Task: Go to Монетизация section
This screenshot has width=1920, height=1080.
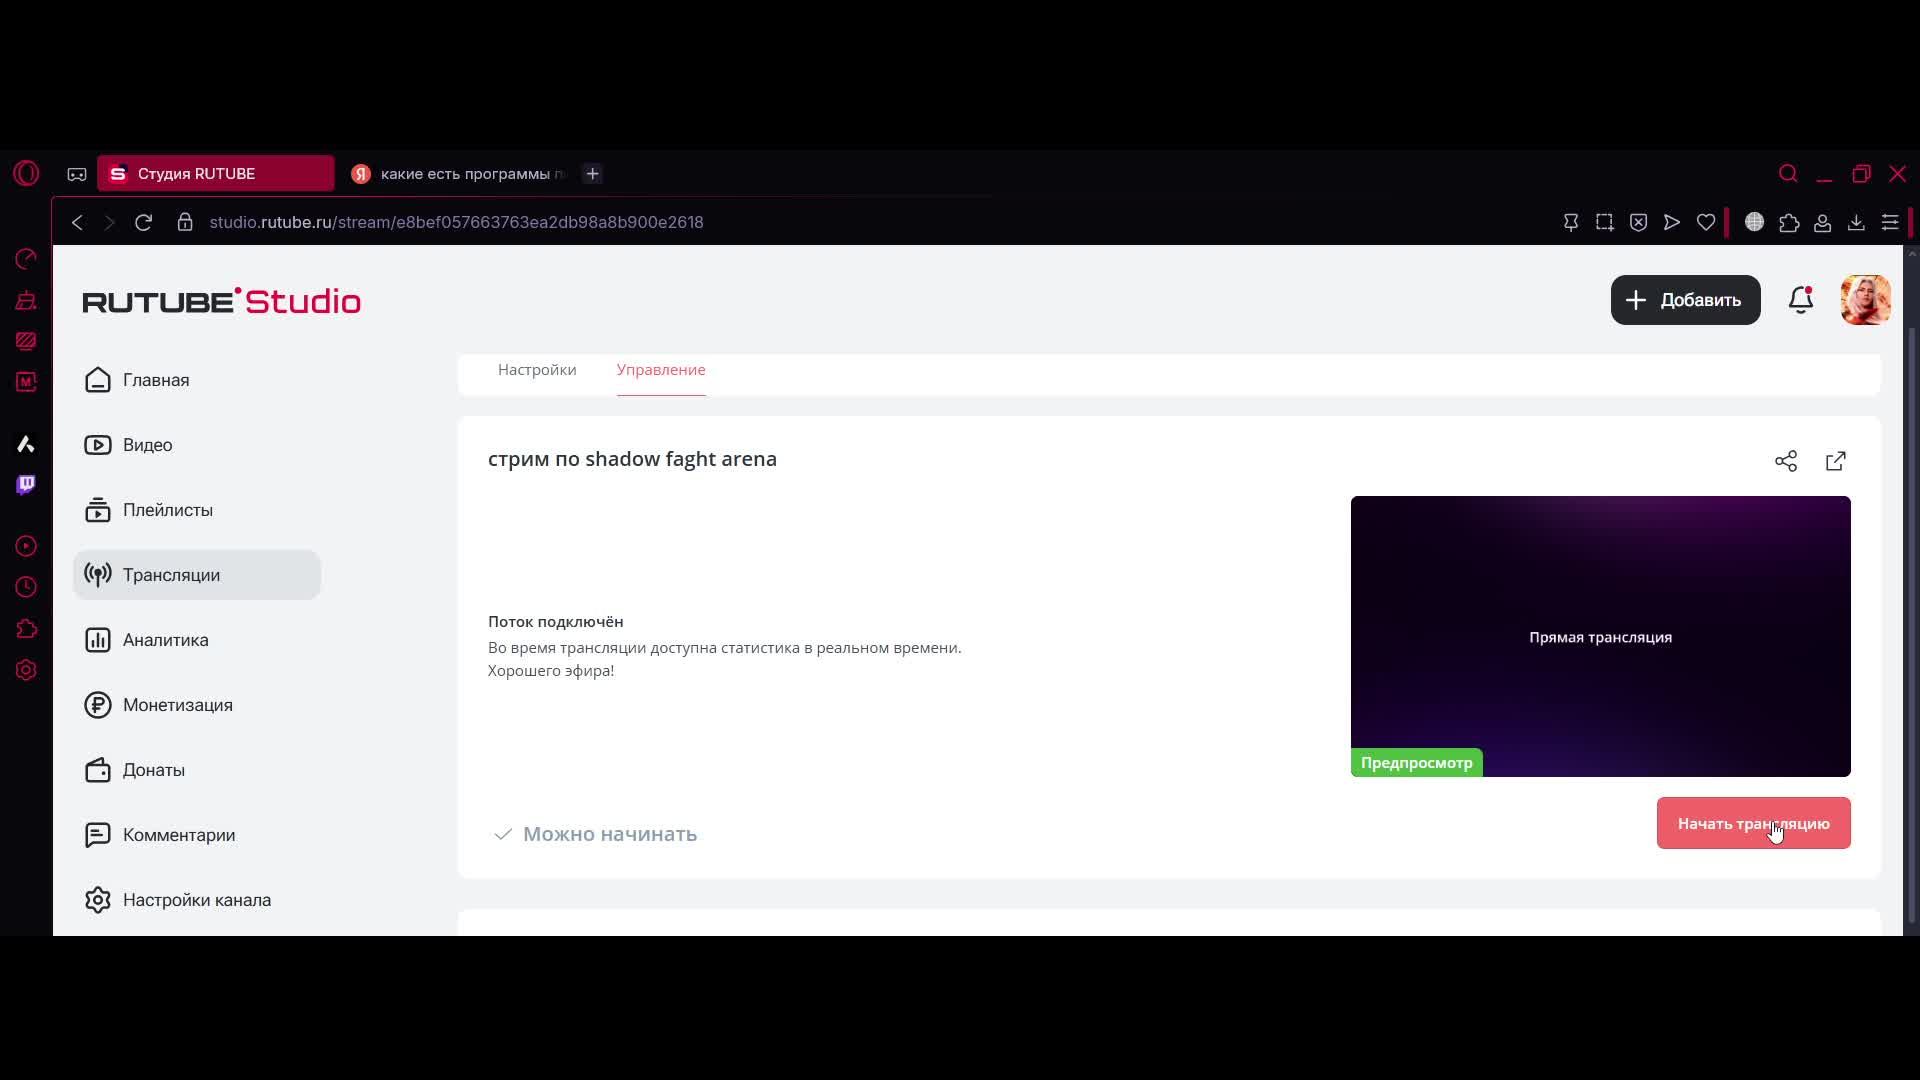Action: pyautogui.click(x=177, y=705)
